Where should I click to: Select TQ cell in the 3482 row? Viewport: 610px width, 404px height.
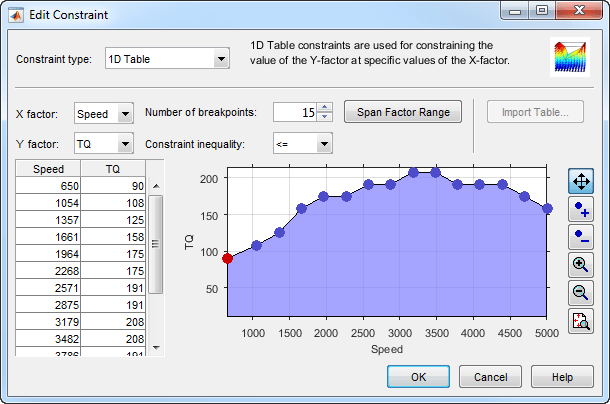[113, 339]
